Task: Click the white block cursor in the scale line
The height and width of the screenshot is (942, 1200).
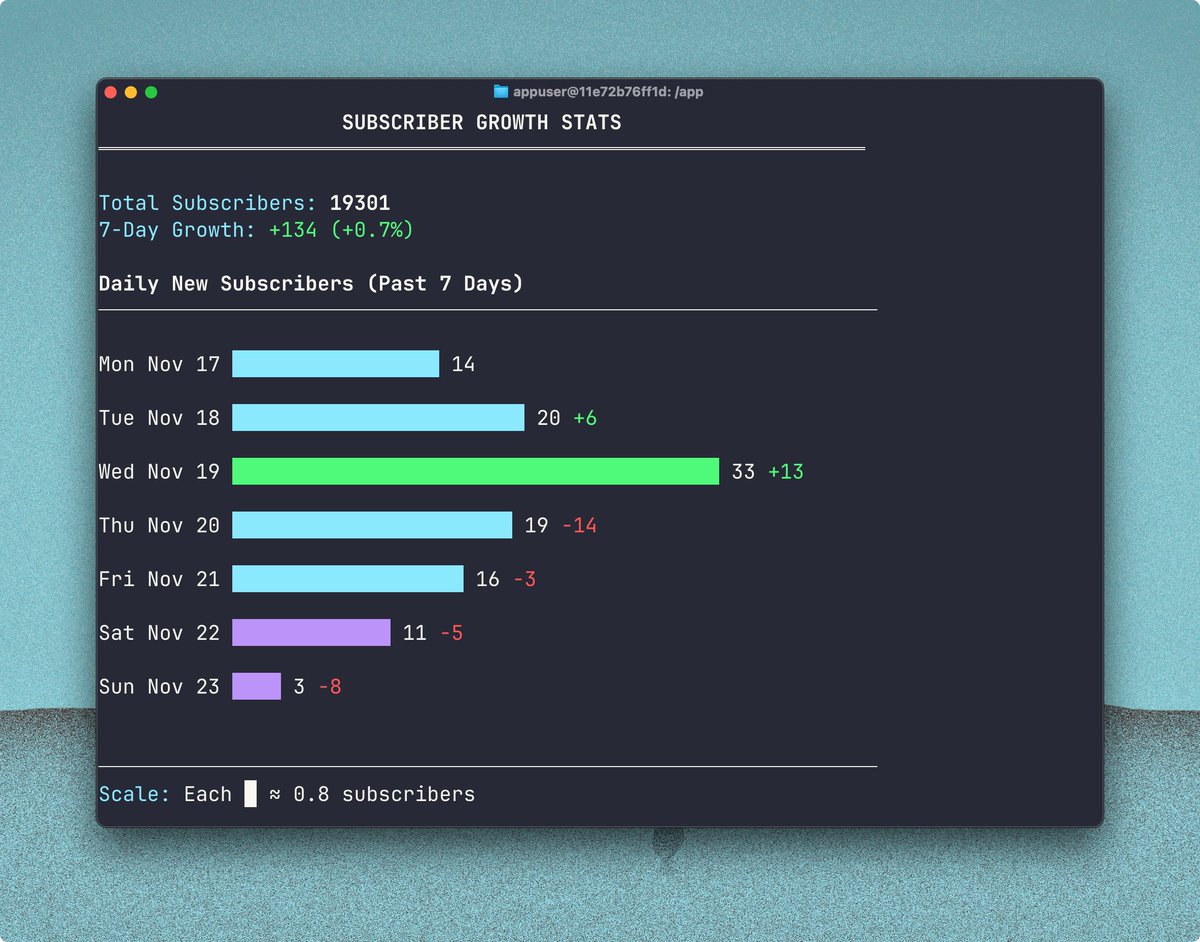Action: (x=250, y=795)
